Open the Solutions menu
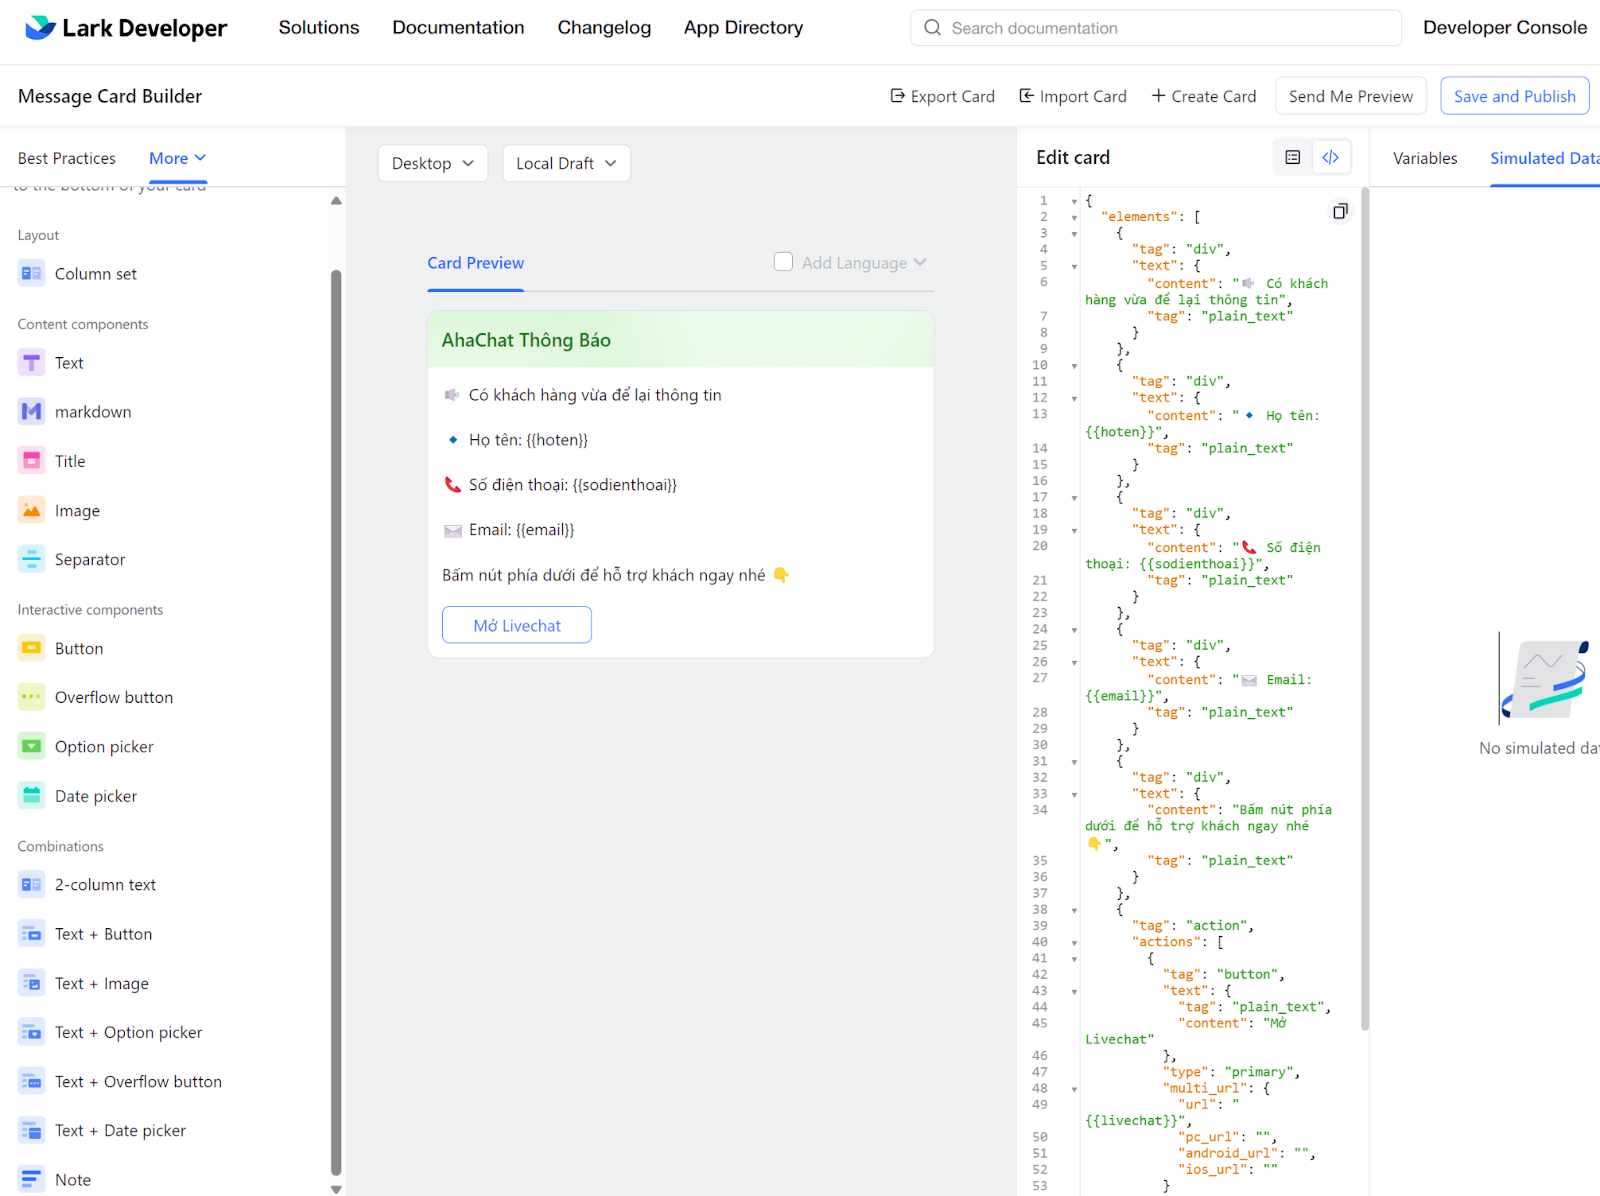Image resolution: width=1600 pixels, height=1196 pixels. [319, 28]
